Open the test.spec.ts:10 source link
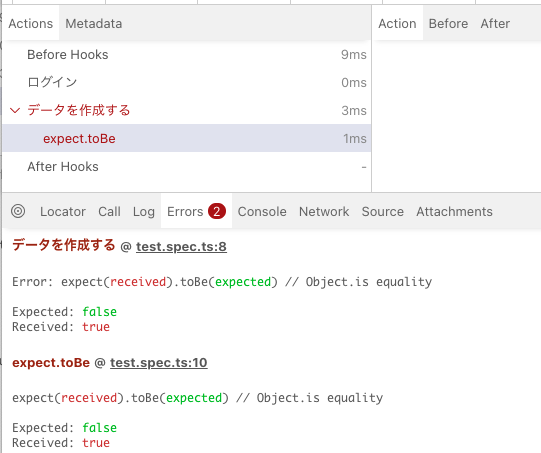Image resolution: width=541 pixels, height=453 pixels. coord(159,363)
